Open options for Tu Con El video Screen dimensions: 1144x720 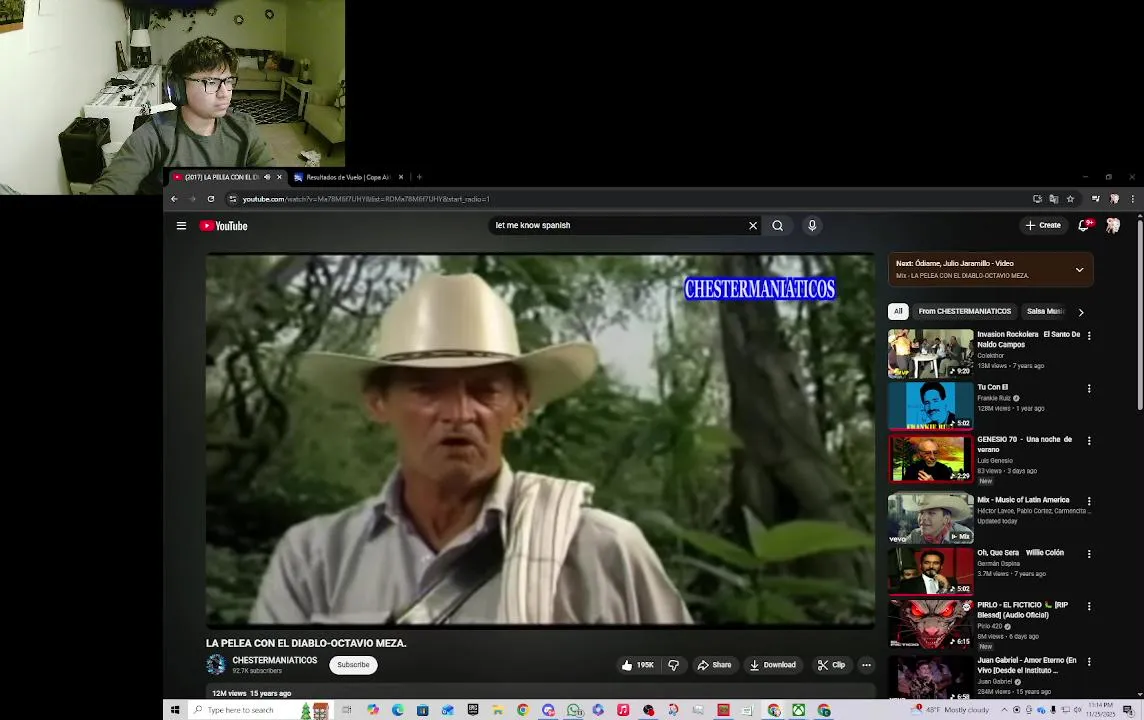coord(1089,389)
